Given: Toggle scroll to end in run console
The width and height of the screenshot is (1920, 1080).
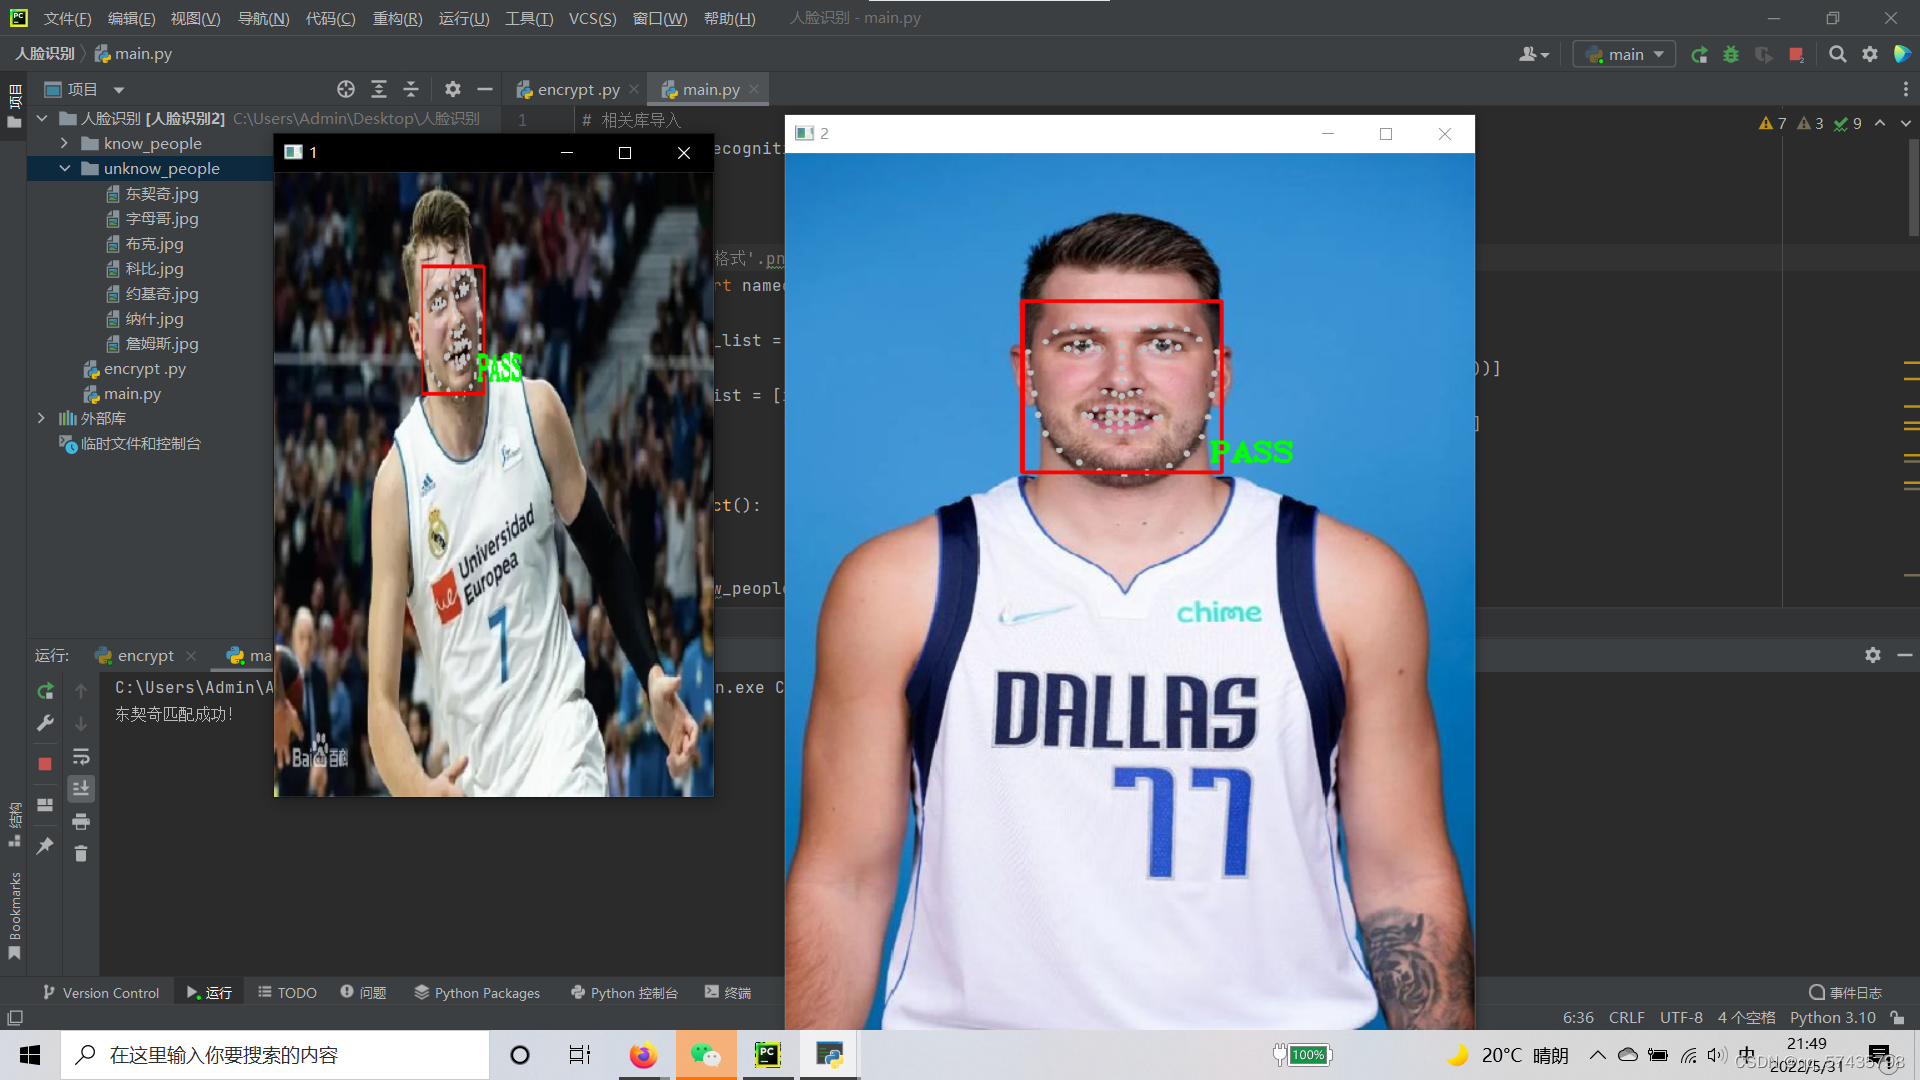Looking at the screenshot, I should point(81,789).
